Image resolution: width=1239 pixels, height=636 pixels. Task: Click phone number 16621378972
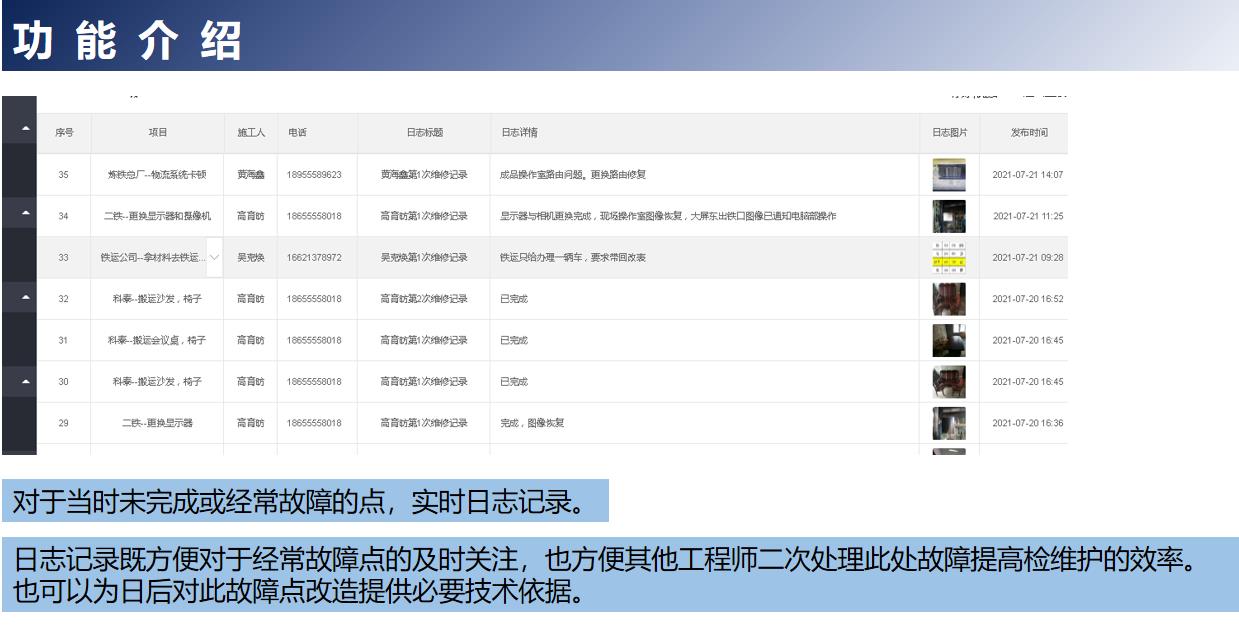tap(314, 258)
